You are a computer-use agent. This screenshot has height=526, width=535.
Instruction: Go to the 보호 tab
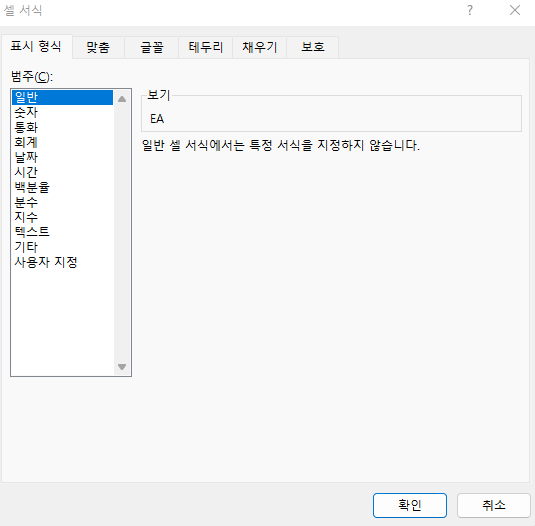pos(313,47)
